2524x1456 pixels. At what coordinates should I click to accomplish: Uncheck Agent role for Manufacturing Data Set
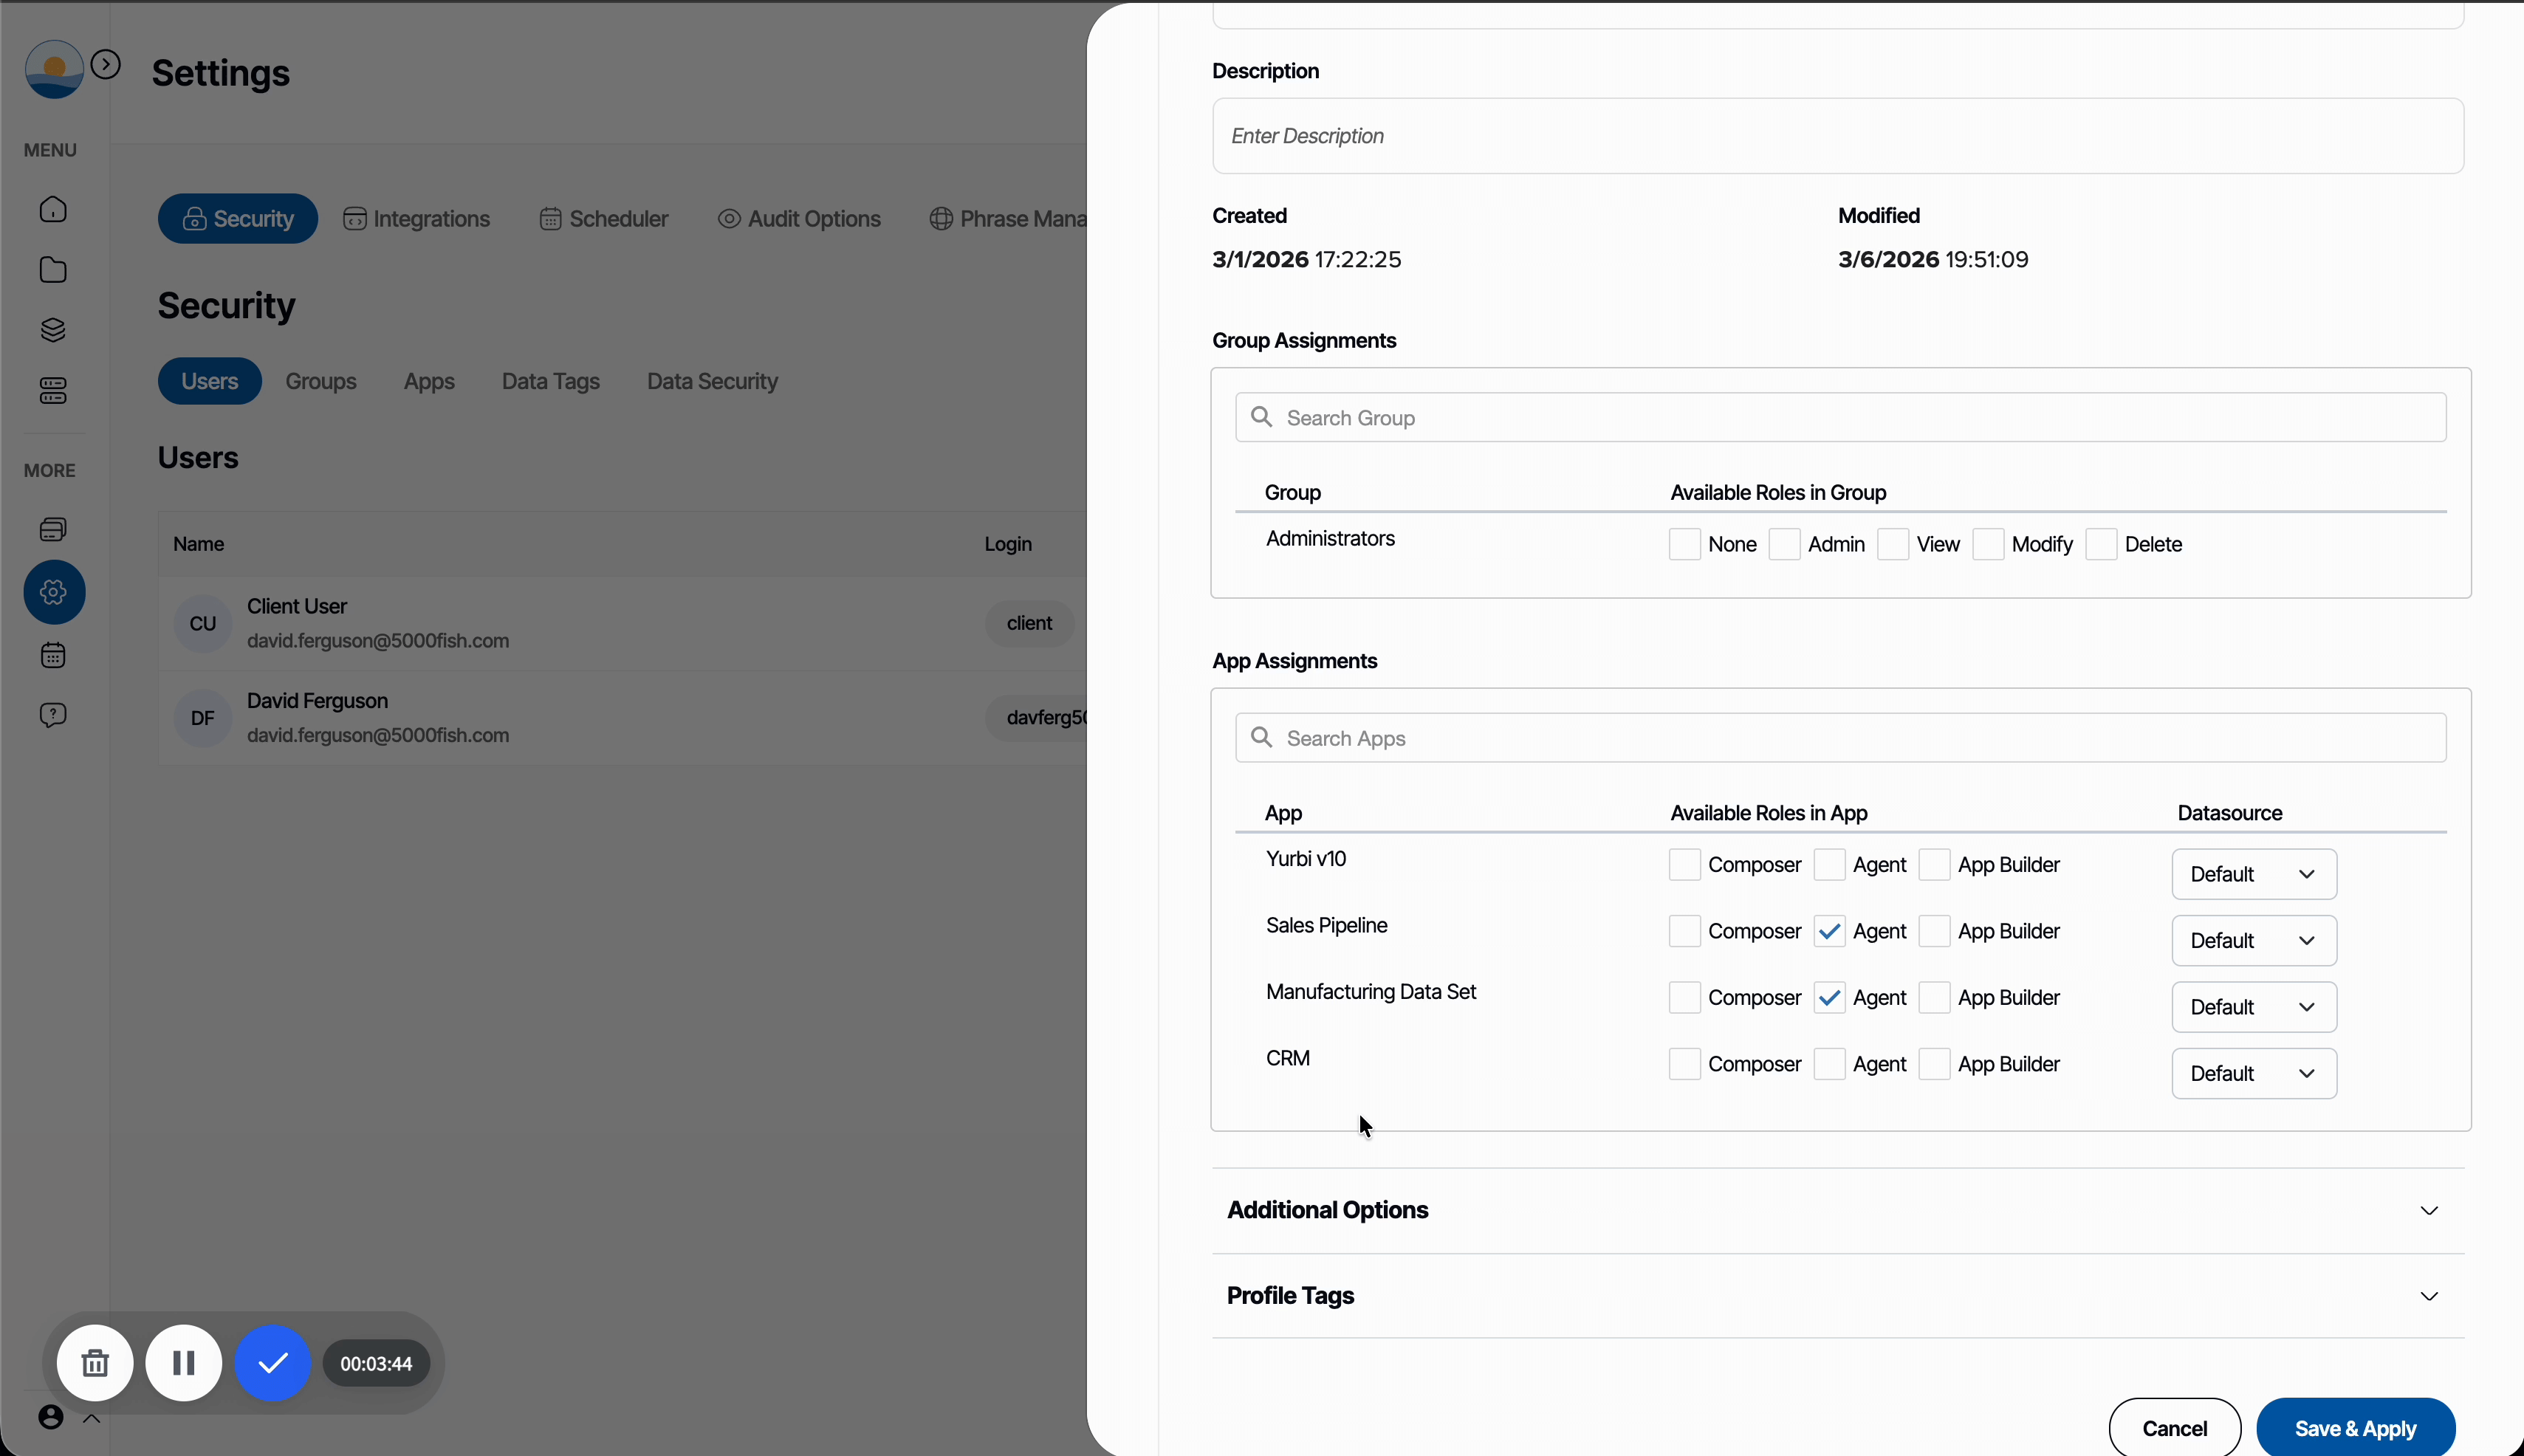click(x=1830, y=997)
